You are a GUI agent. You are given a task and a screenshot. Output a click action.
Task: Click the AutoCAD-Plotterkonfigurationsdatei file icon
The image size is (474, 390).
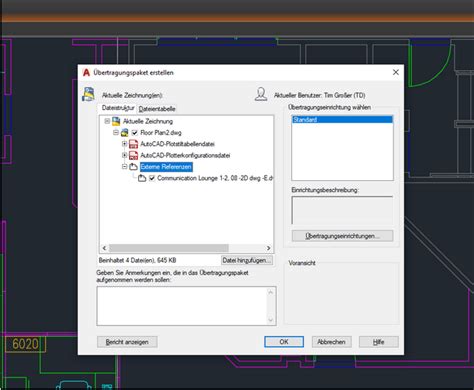(133, 155)
